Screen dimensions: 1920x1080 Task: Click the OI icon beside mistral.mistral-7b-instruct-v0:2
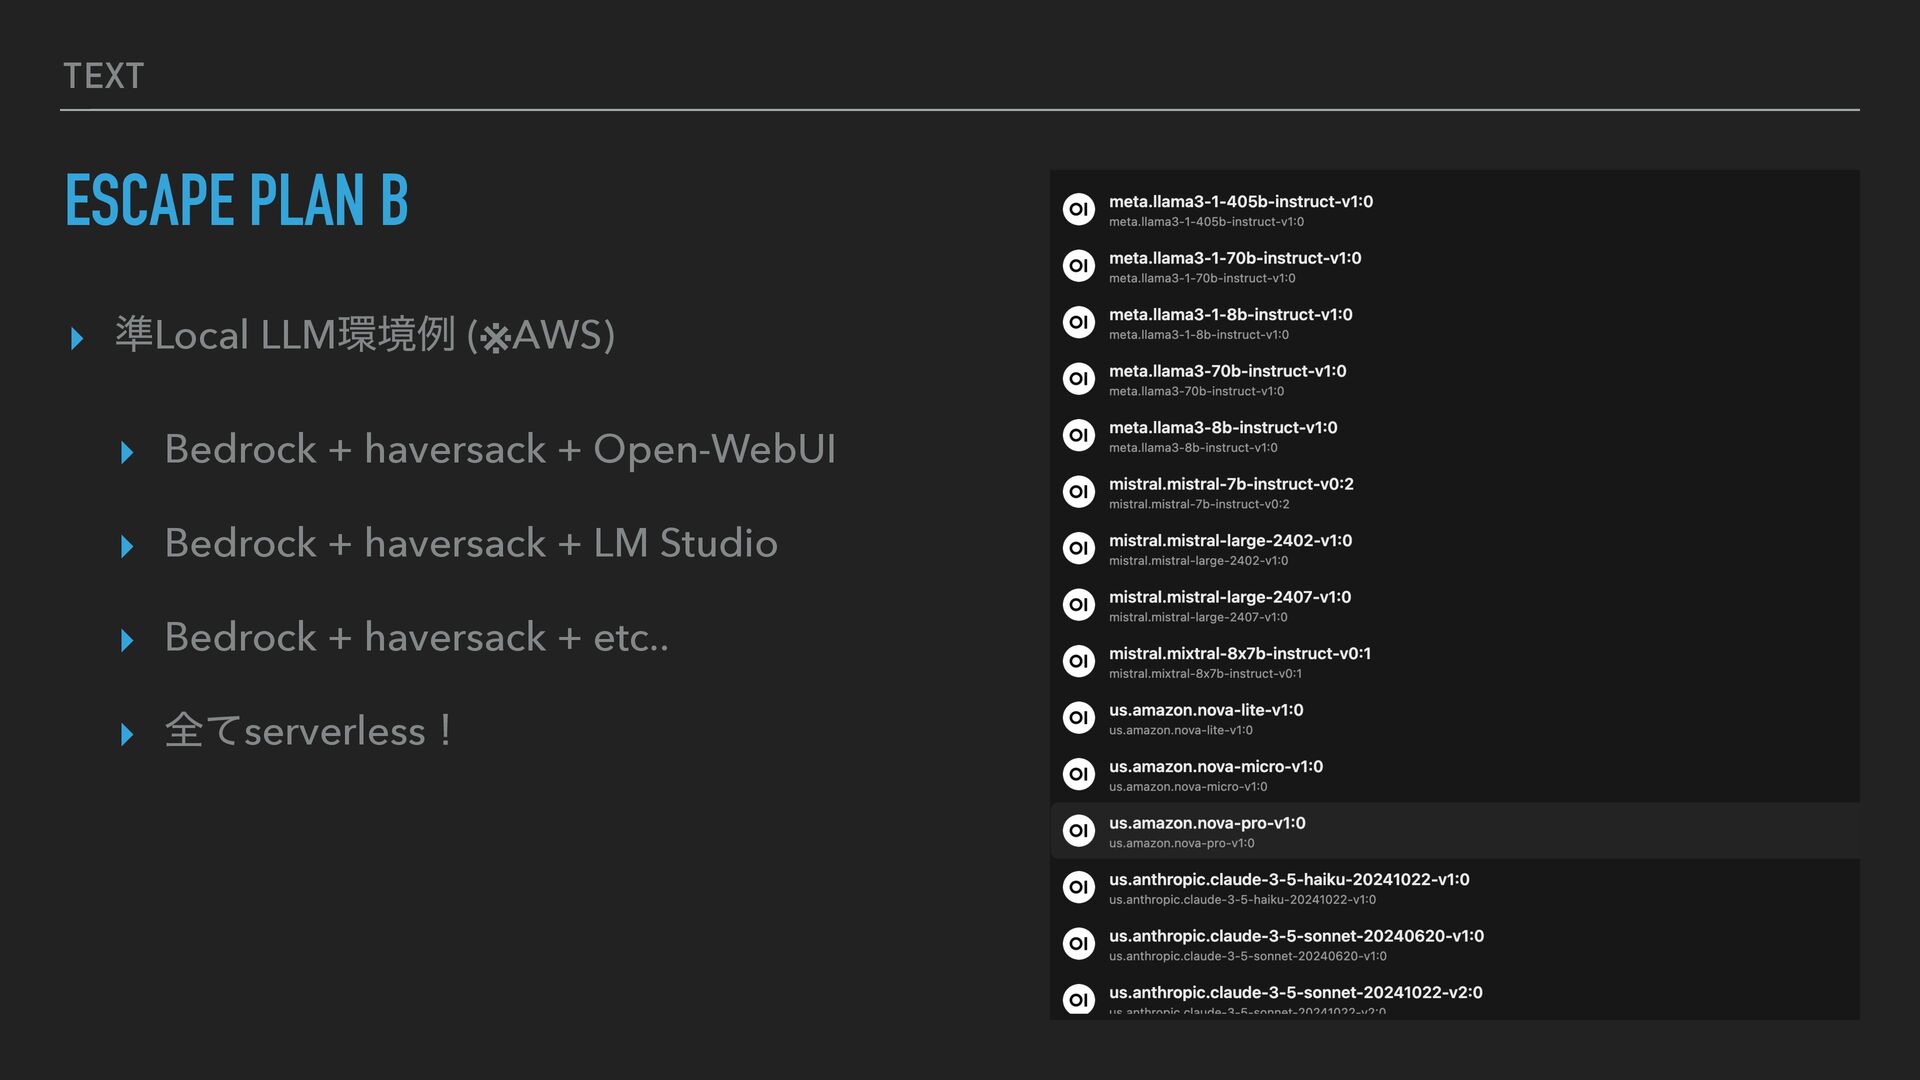tap(1078, 492)
